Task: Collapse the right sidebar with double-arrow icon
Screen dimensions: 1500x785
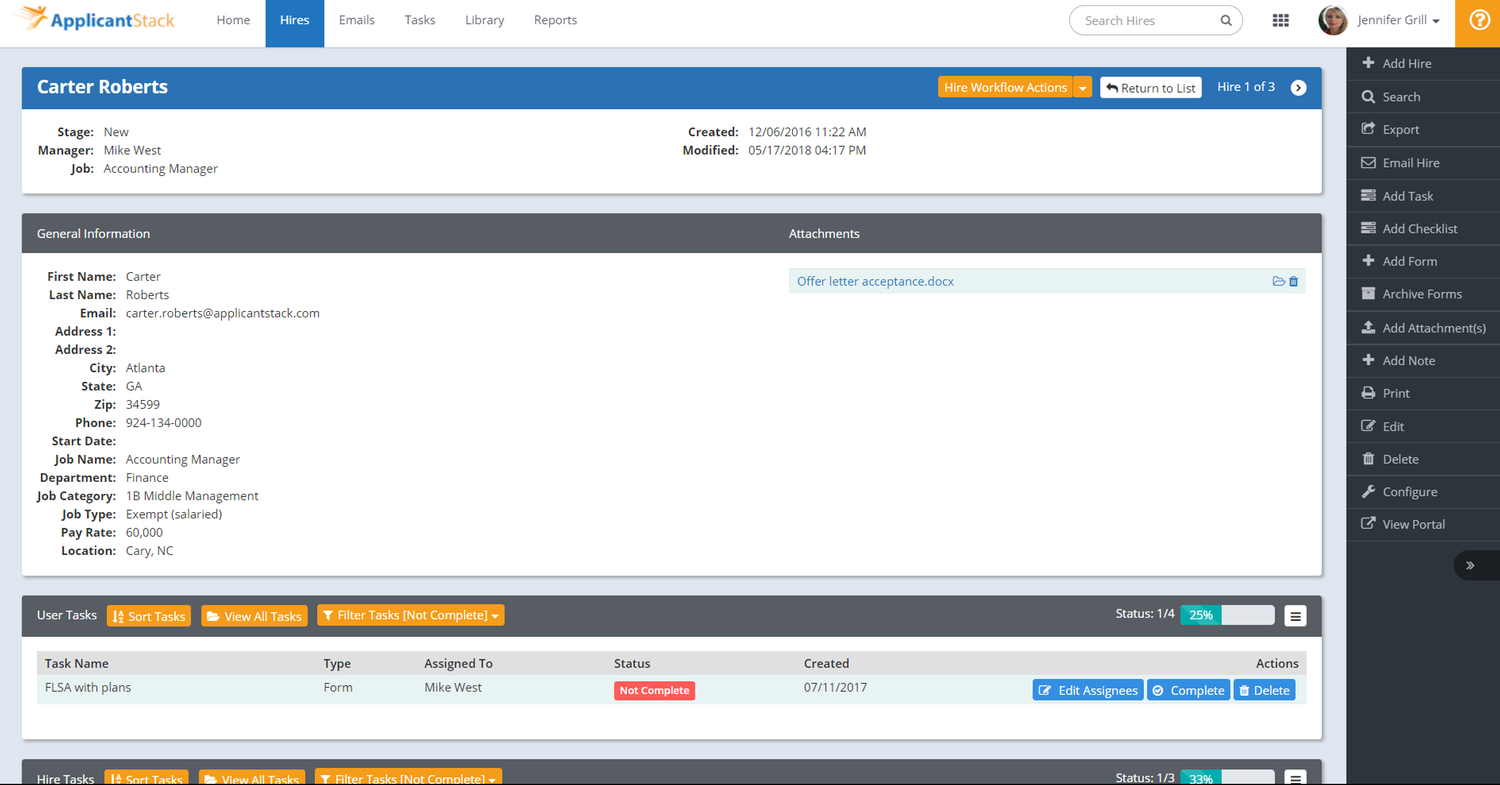Action: 1470,565
